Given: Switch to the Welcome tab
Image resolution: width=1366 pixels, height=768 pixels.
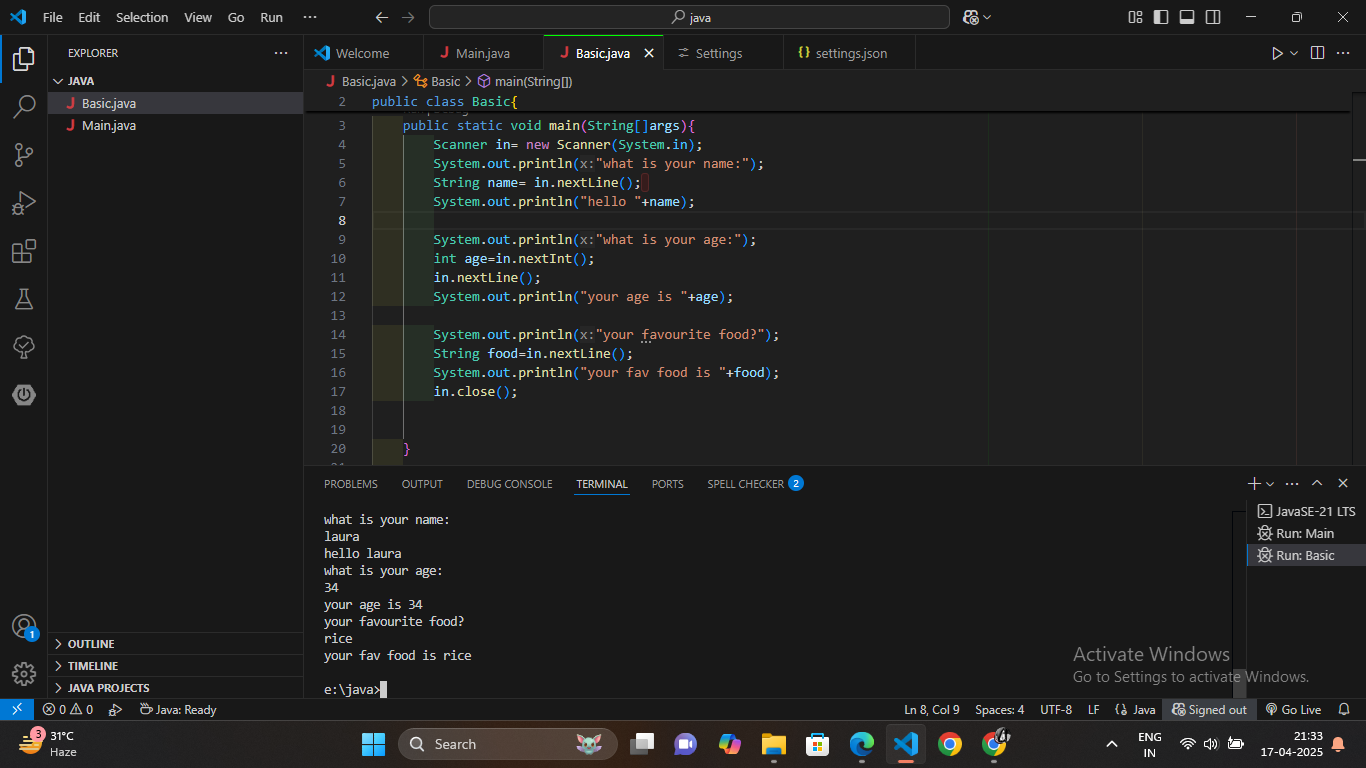Looking at the screenshot, I should (x=362, y=53).
